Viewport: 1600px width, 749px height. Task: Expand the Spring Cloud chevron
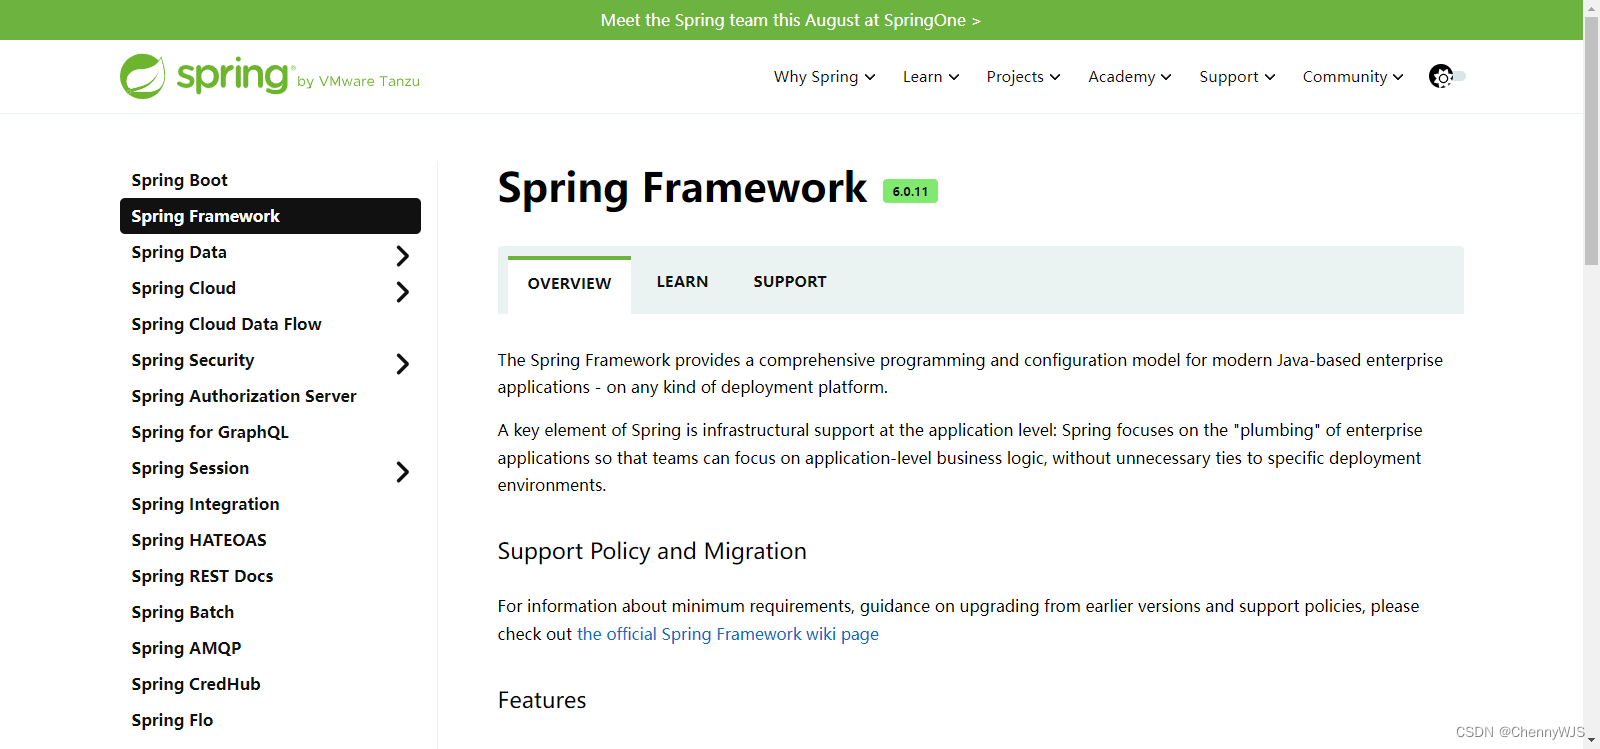point(402,292)
